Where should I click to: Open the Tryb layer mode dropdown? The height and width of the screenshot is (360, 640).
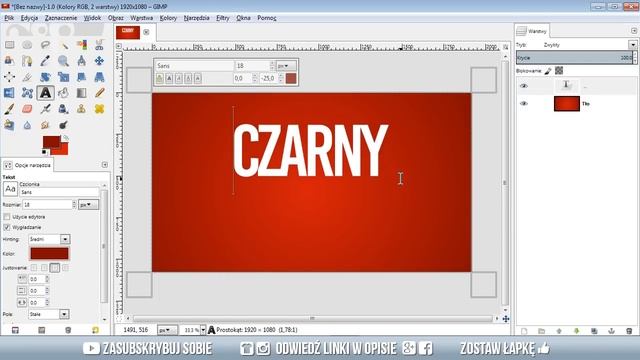pos(632,44)
